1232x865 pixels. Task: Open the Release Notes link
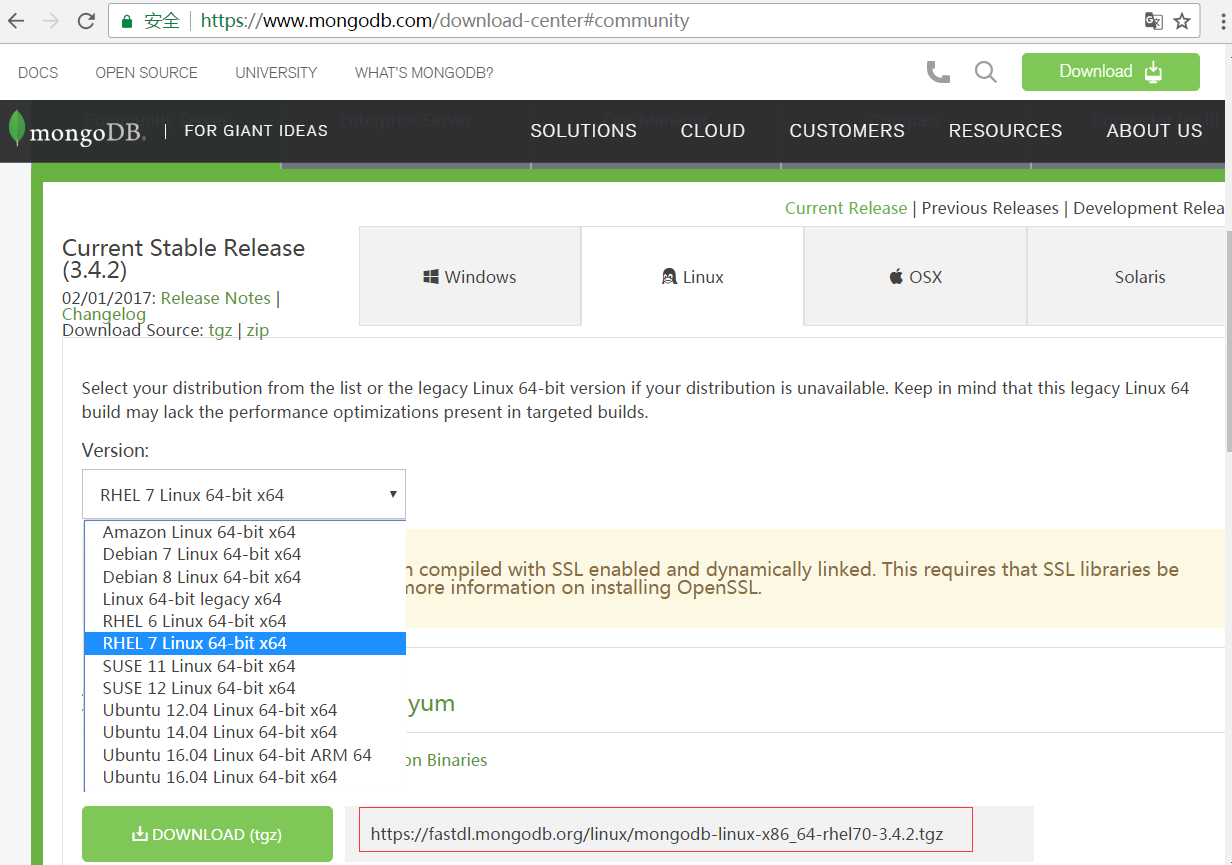click(215, 298)
